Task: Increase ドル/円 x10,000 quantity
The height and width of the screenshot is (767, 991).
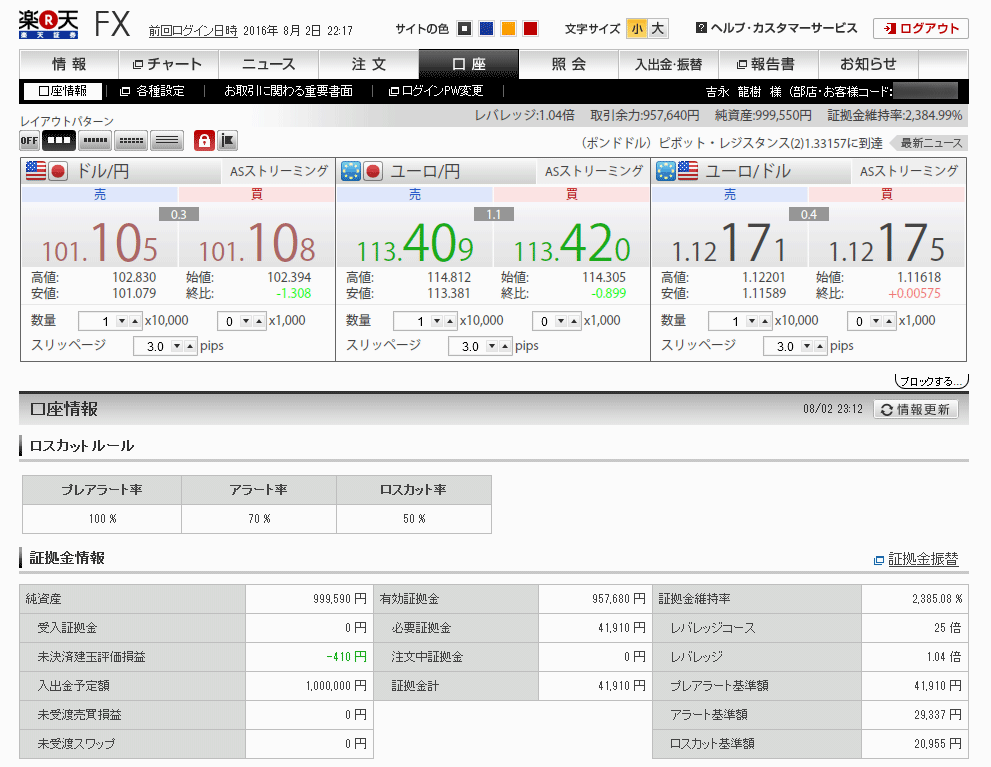Action: (135, 322)
